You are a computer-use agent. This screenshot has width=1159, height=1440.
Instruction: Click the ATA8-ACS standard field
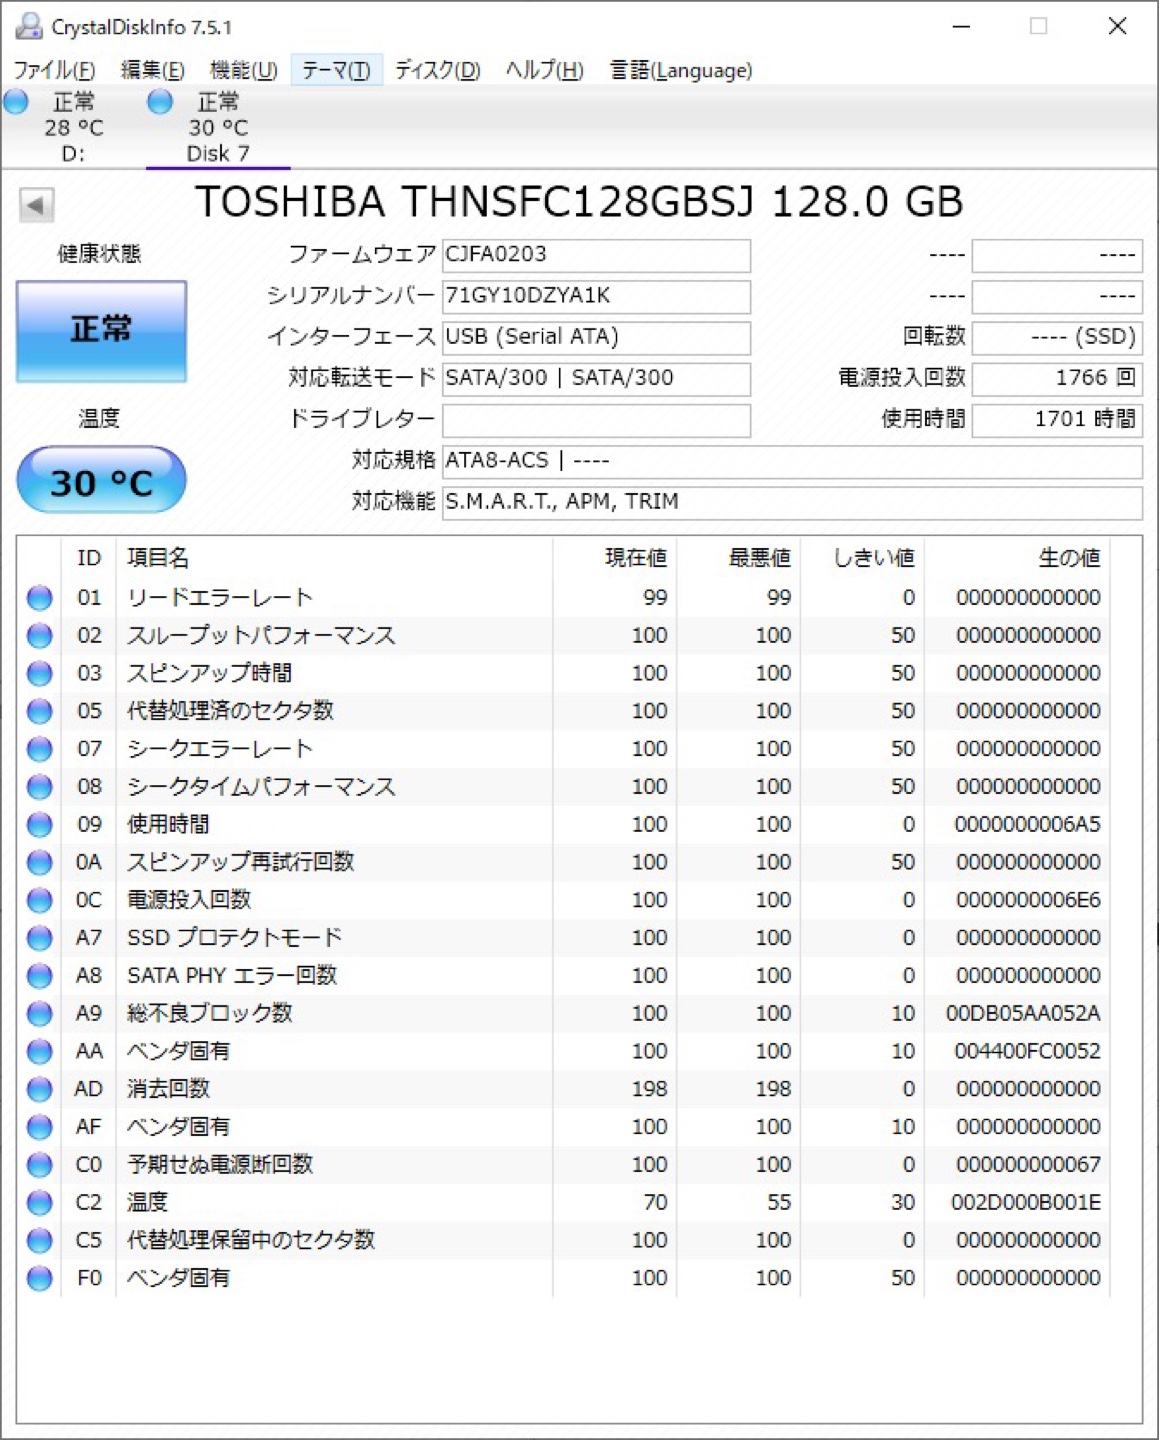coord(792,461)
